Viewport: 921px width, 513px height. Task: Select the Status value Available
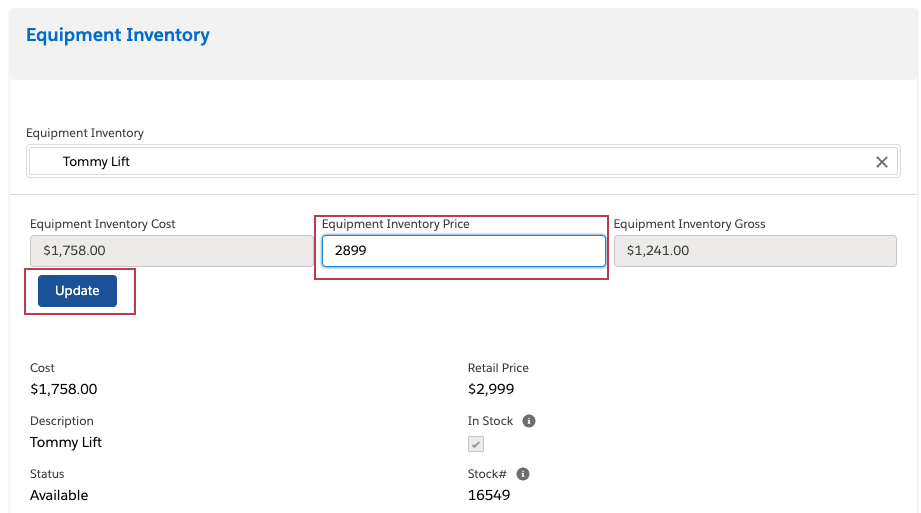[x=59, y=495]
